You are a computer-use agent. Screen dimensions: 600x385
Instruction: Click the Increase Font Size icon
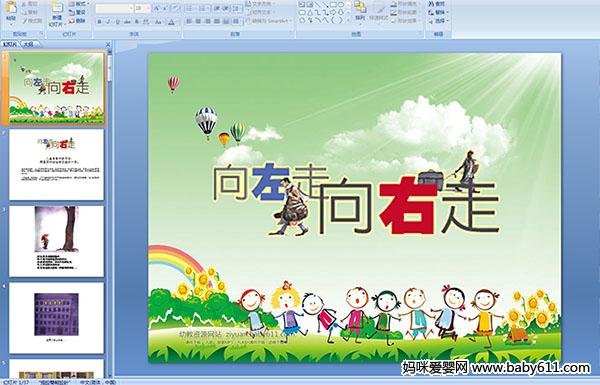(157, 8)
